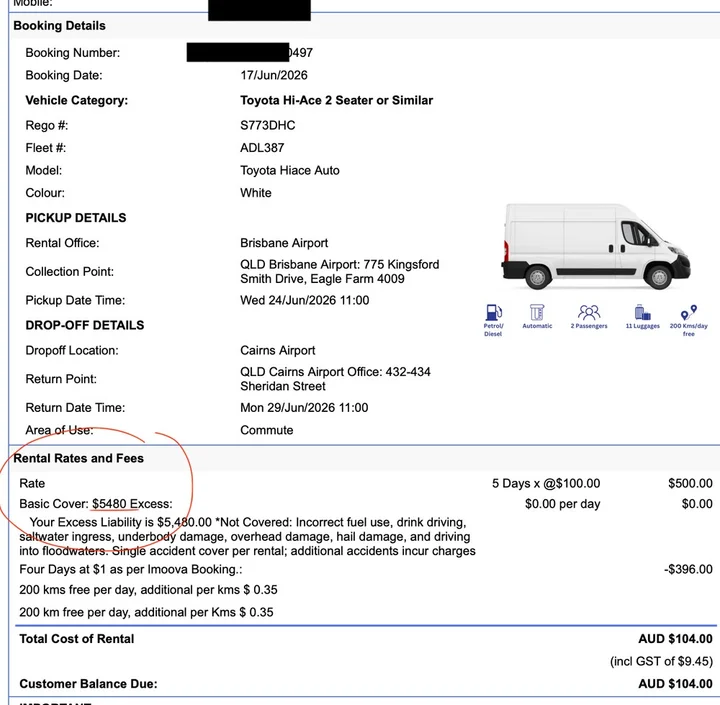This screenshot has height=705, width=720.
Task: Click the 200 Kms/day free icon
Action: point(689,312)
